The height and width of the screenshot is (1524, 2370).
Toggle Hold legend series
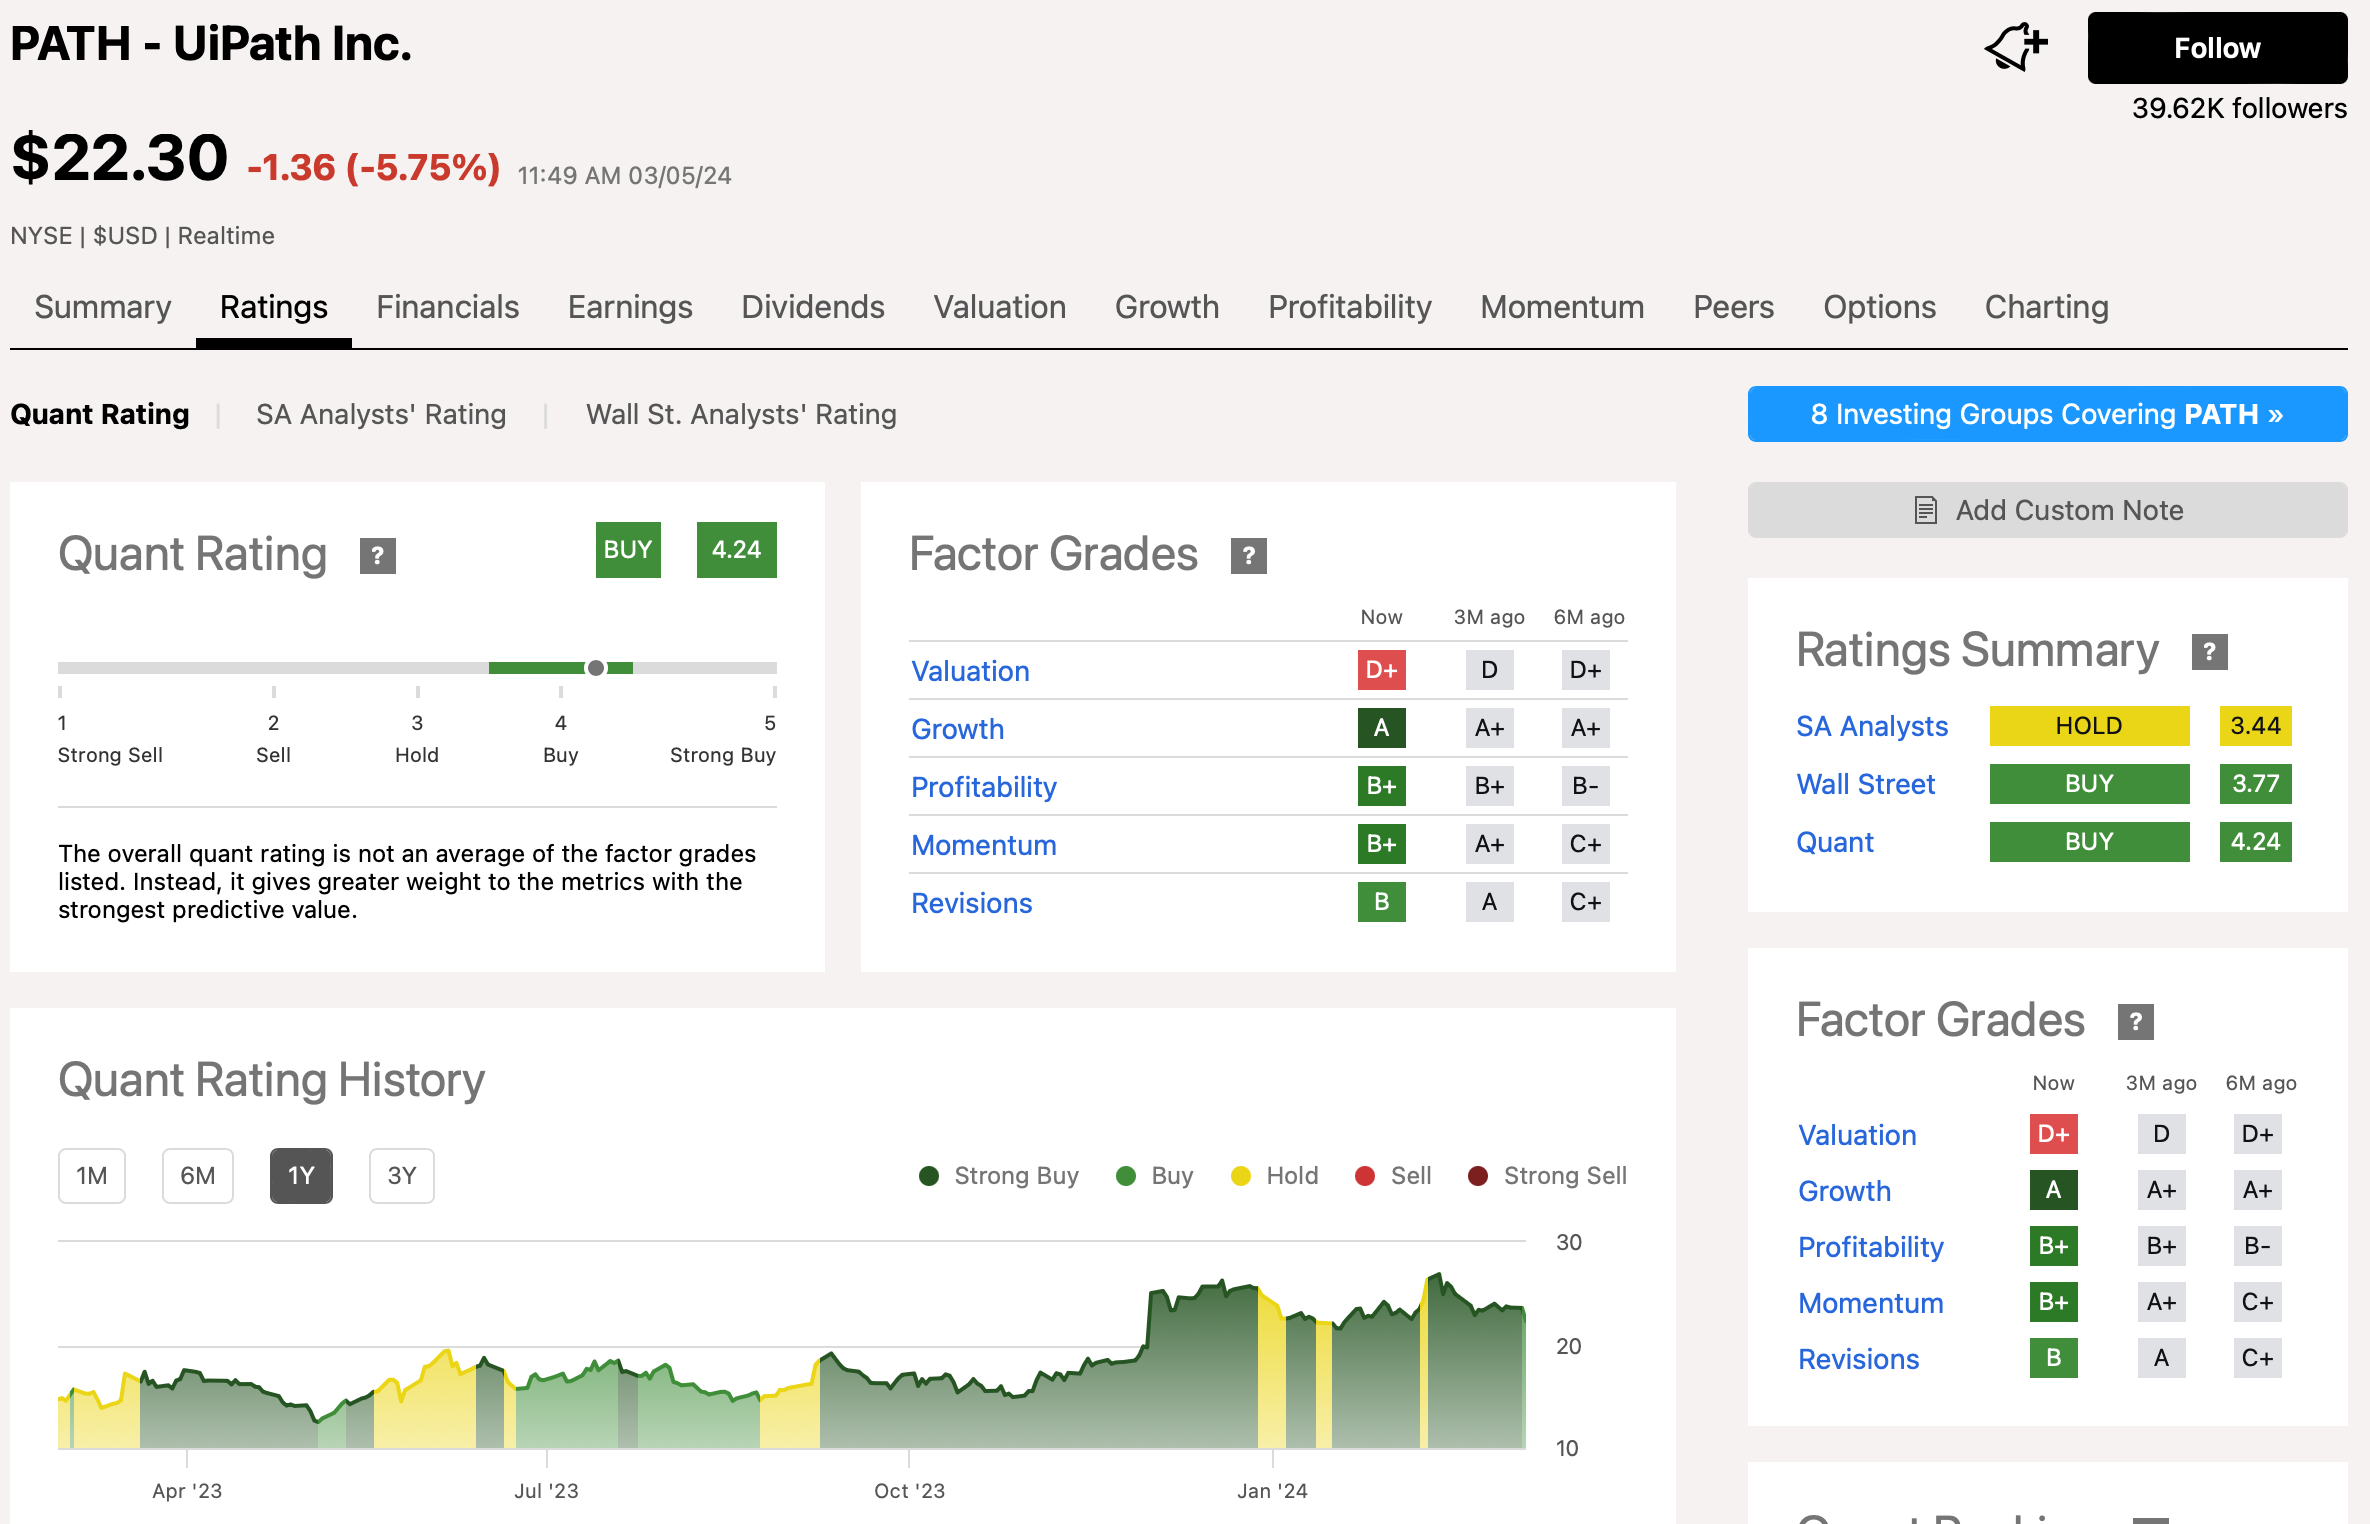1275,1176
